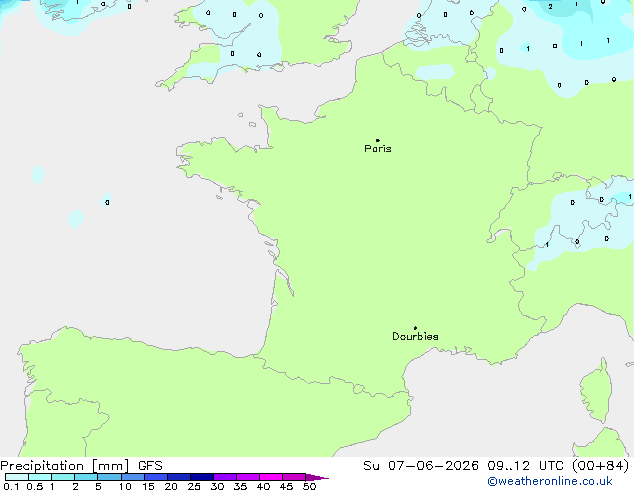Click the '(00+84)' forecast offset text
Viewport: 634px width, 490px height.
[x=601, y=466]
